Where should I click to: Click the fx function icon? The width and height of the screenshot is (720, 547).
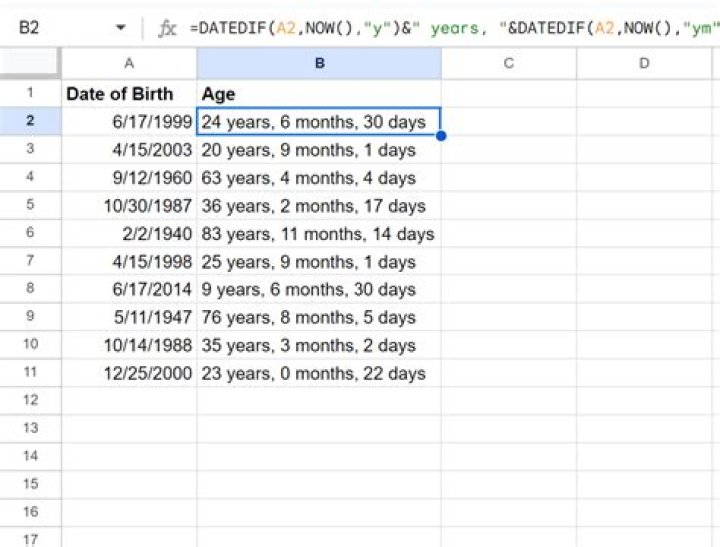(168, 28)
